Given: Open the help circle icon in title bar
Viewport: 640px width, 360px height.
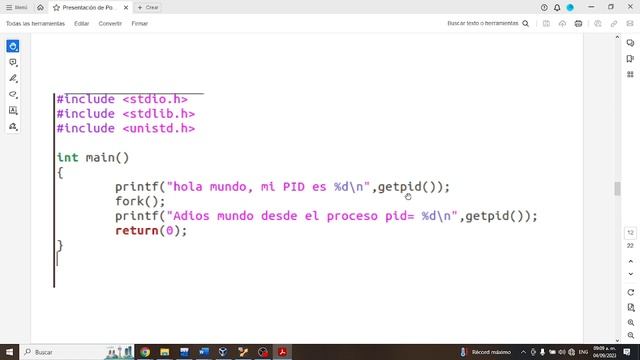Looking at the screenshot, I should (544, 7).
